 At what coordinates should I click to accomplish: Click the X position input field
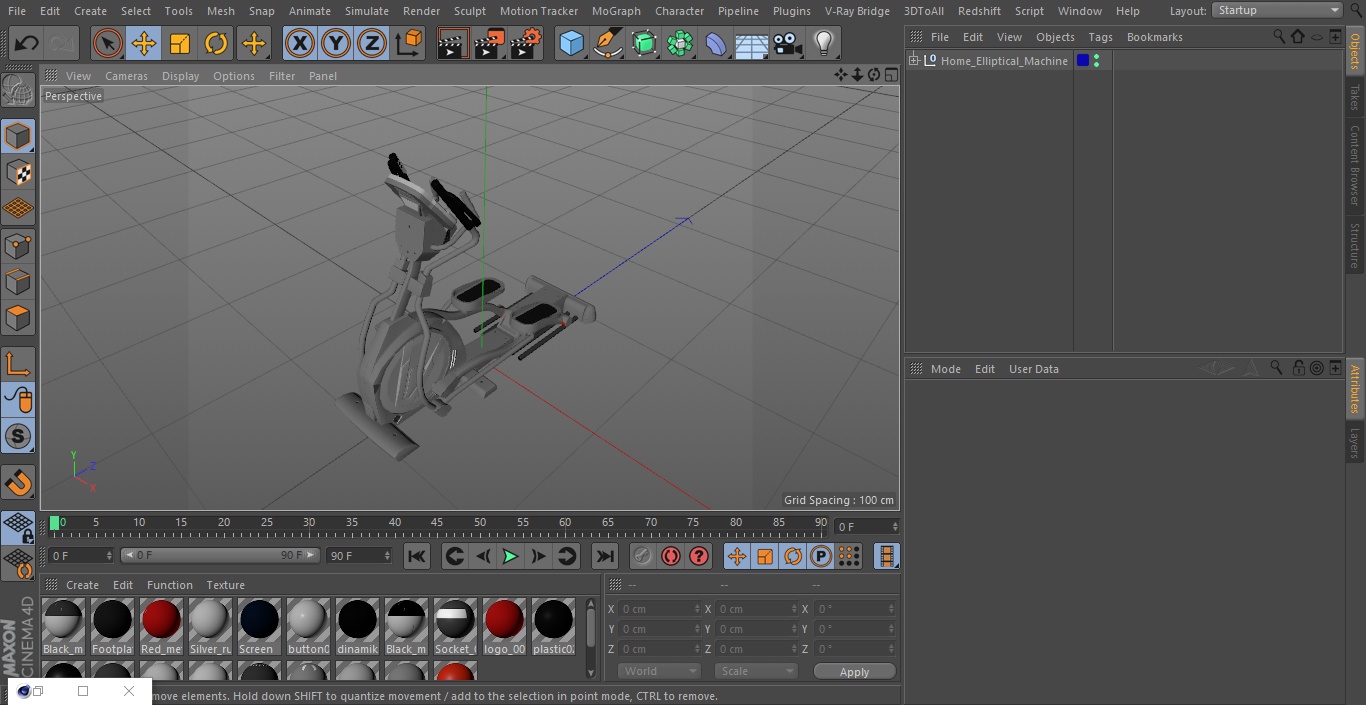[x=660, y=609]
